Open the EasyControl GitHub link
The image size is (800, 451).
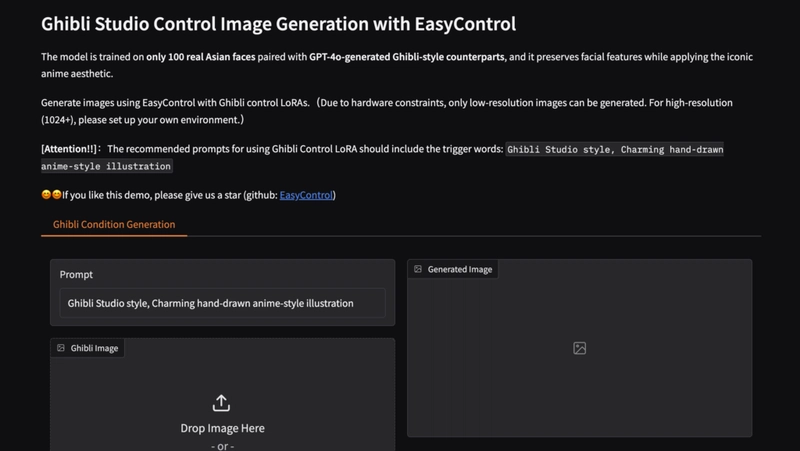click(x=306, y=195)
